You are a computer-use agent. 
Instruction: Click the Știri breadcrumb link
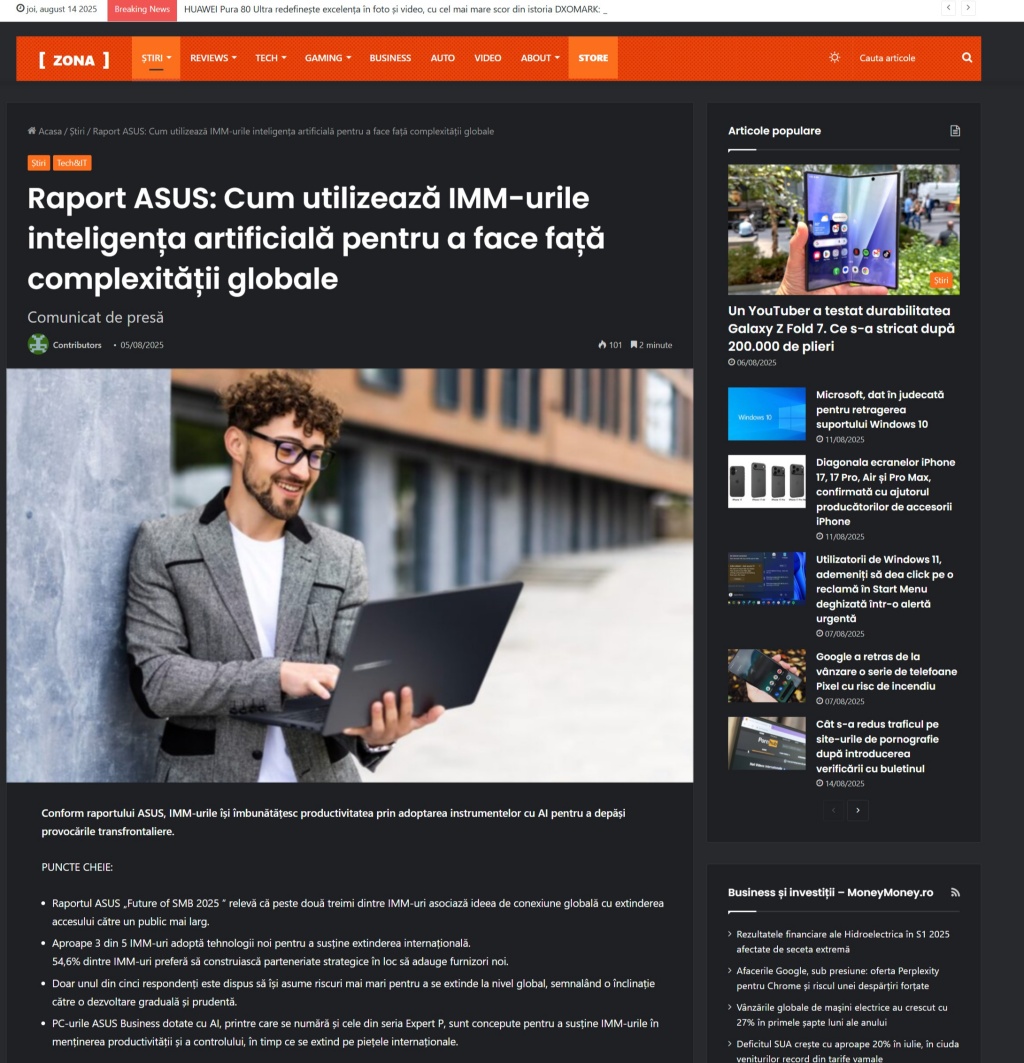pyautogui.click(x=77, y=132)
